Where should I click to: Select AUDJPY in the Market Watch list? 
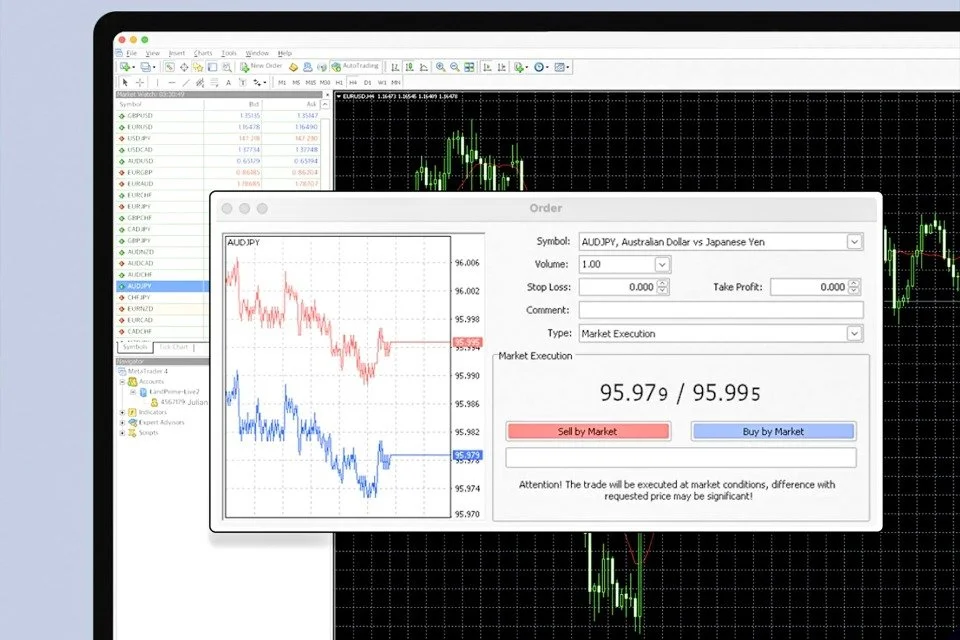140,285
